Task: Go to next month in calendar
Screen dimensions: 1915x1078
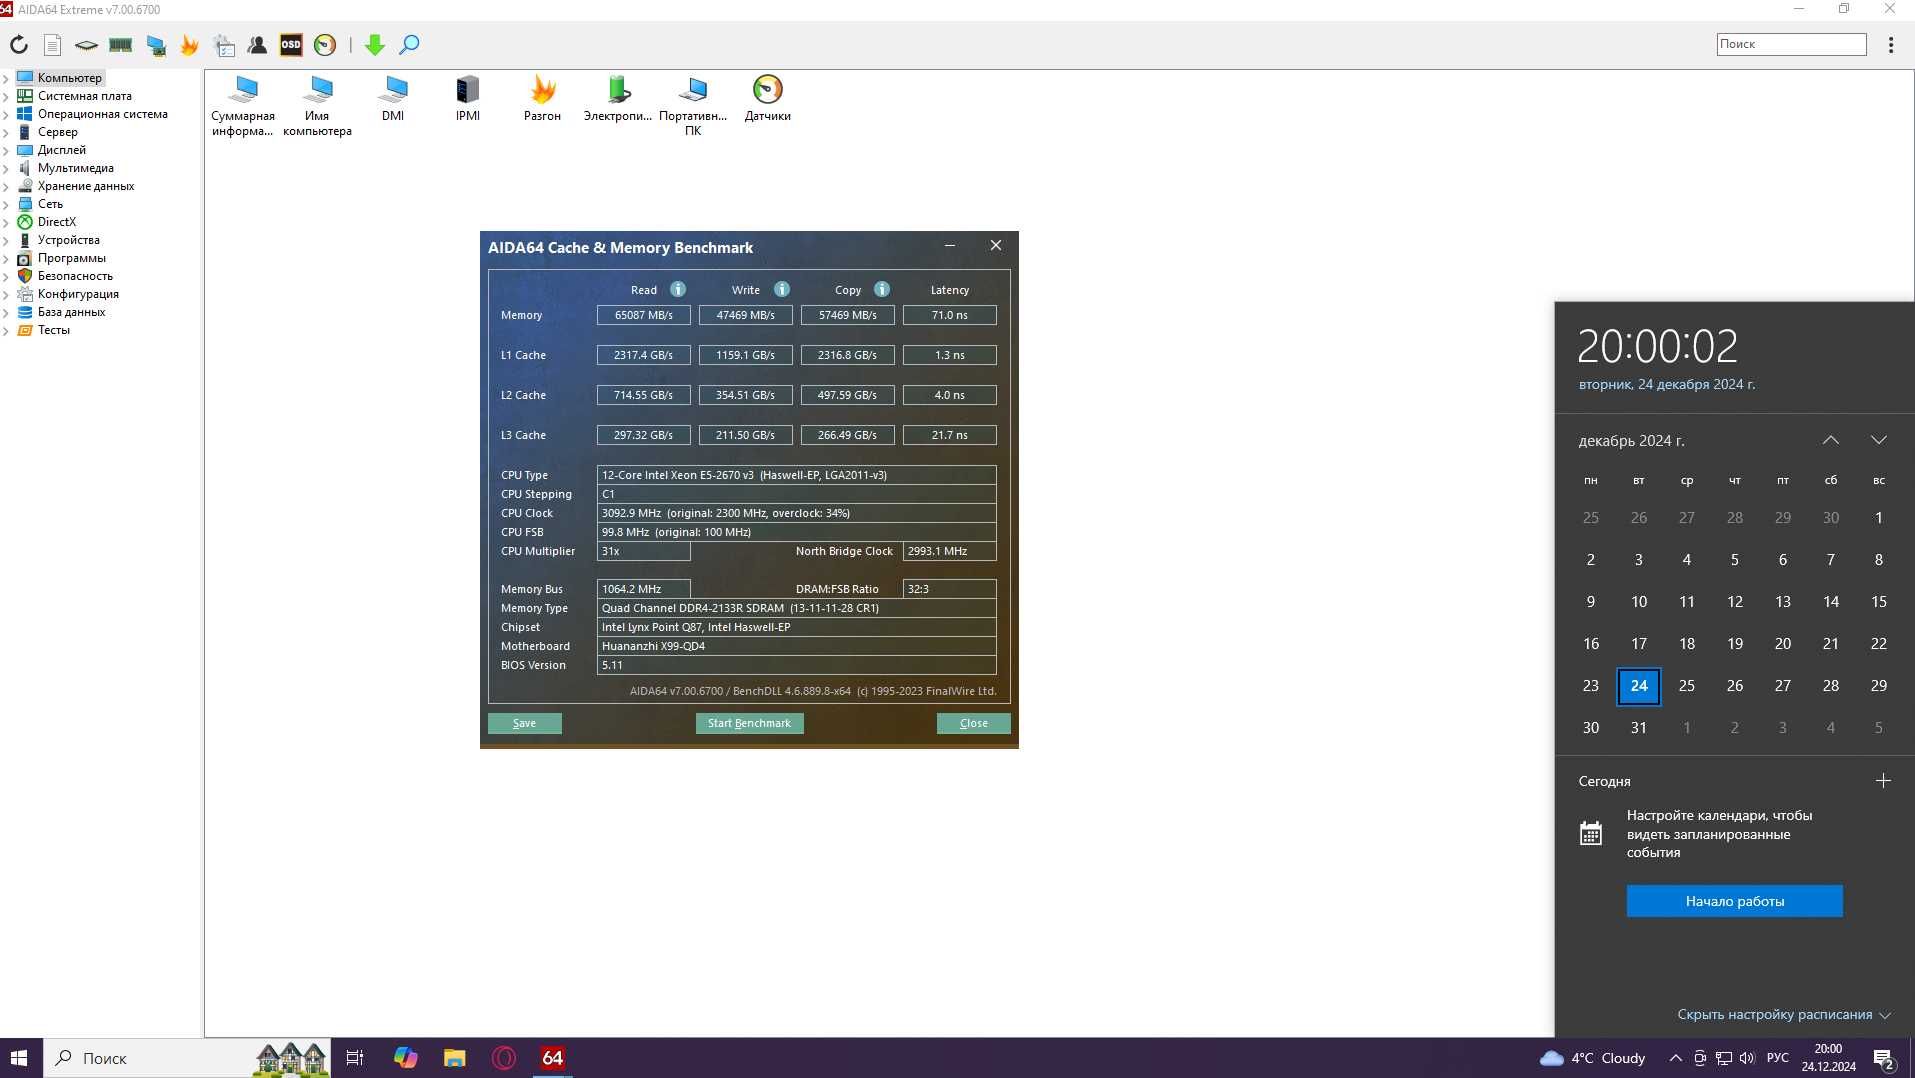Action: click(1879, 440)
